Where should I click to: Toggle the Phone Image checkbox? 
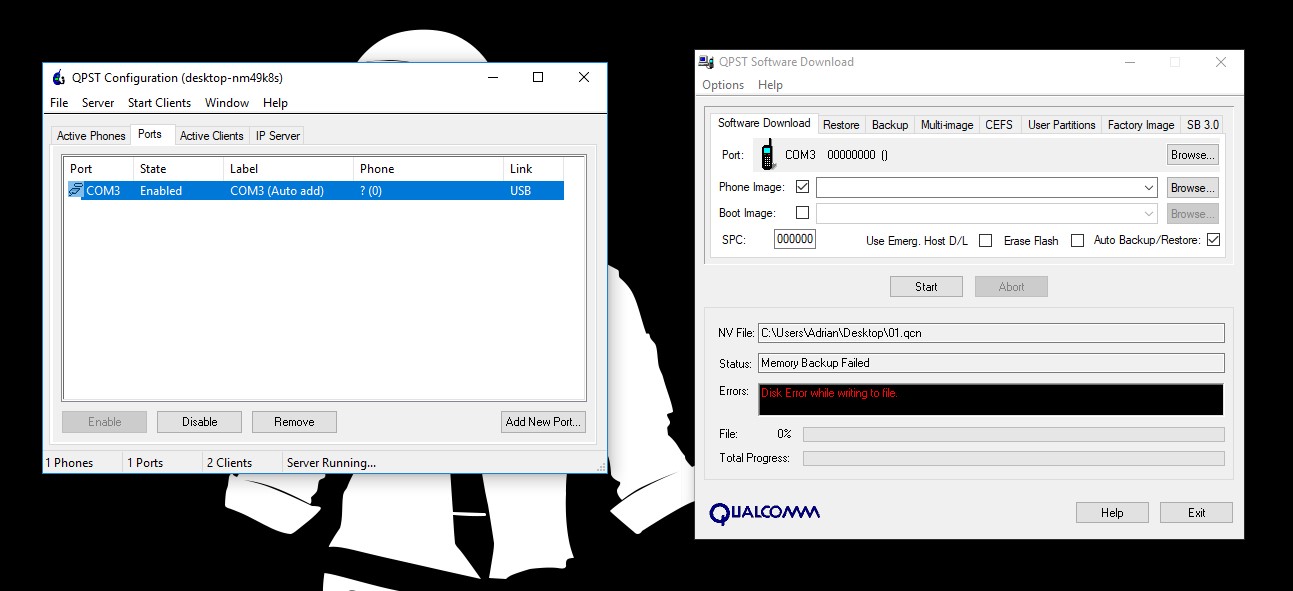(802, 187)
